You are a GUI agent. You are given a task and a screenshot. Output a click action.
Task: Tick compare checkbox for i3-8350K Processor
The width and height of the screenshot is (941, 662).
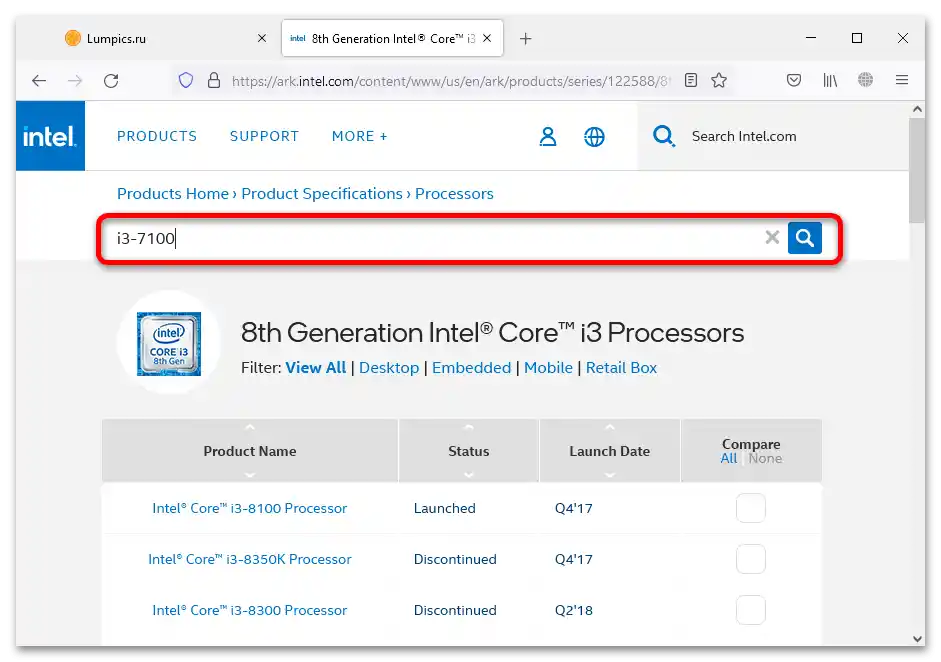(x=751, y=559)
